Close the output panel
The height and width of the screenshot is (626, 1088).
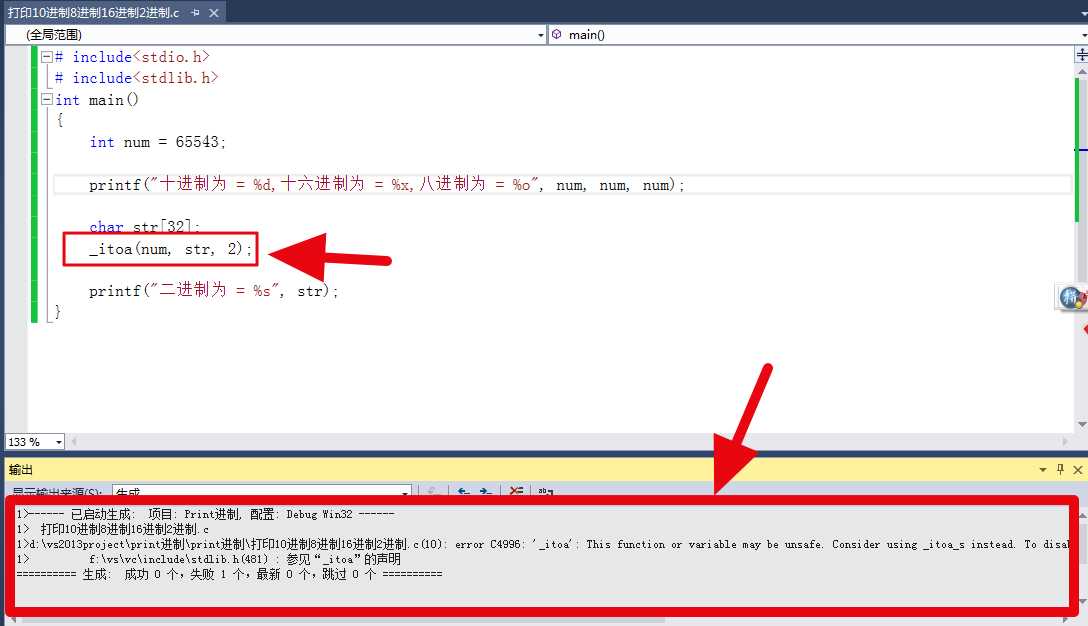pyautogui.click(x=1077, y=469)
